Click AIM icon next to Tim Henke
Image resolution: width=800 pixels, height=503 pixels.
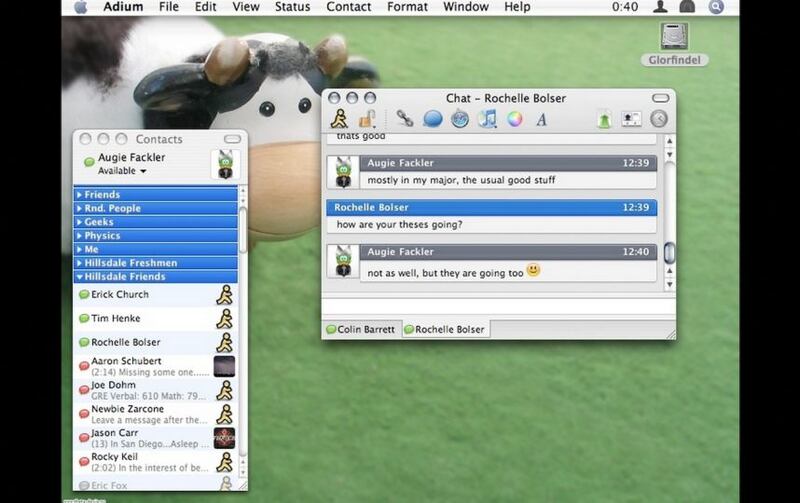(x=224, y=319)
